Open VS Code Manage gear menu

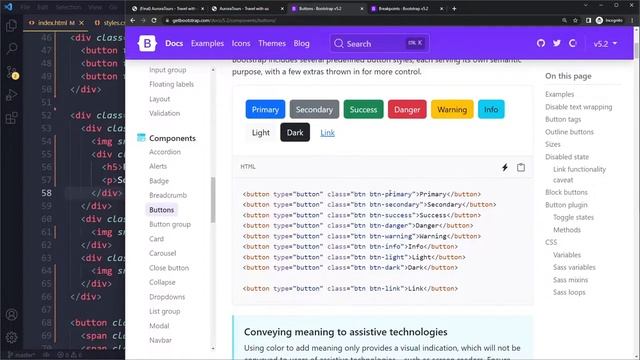pyautogui.click(x=11, y=337)
